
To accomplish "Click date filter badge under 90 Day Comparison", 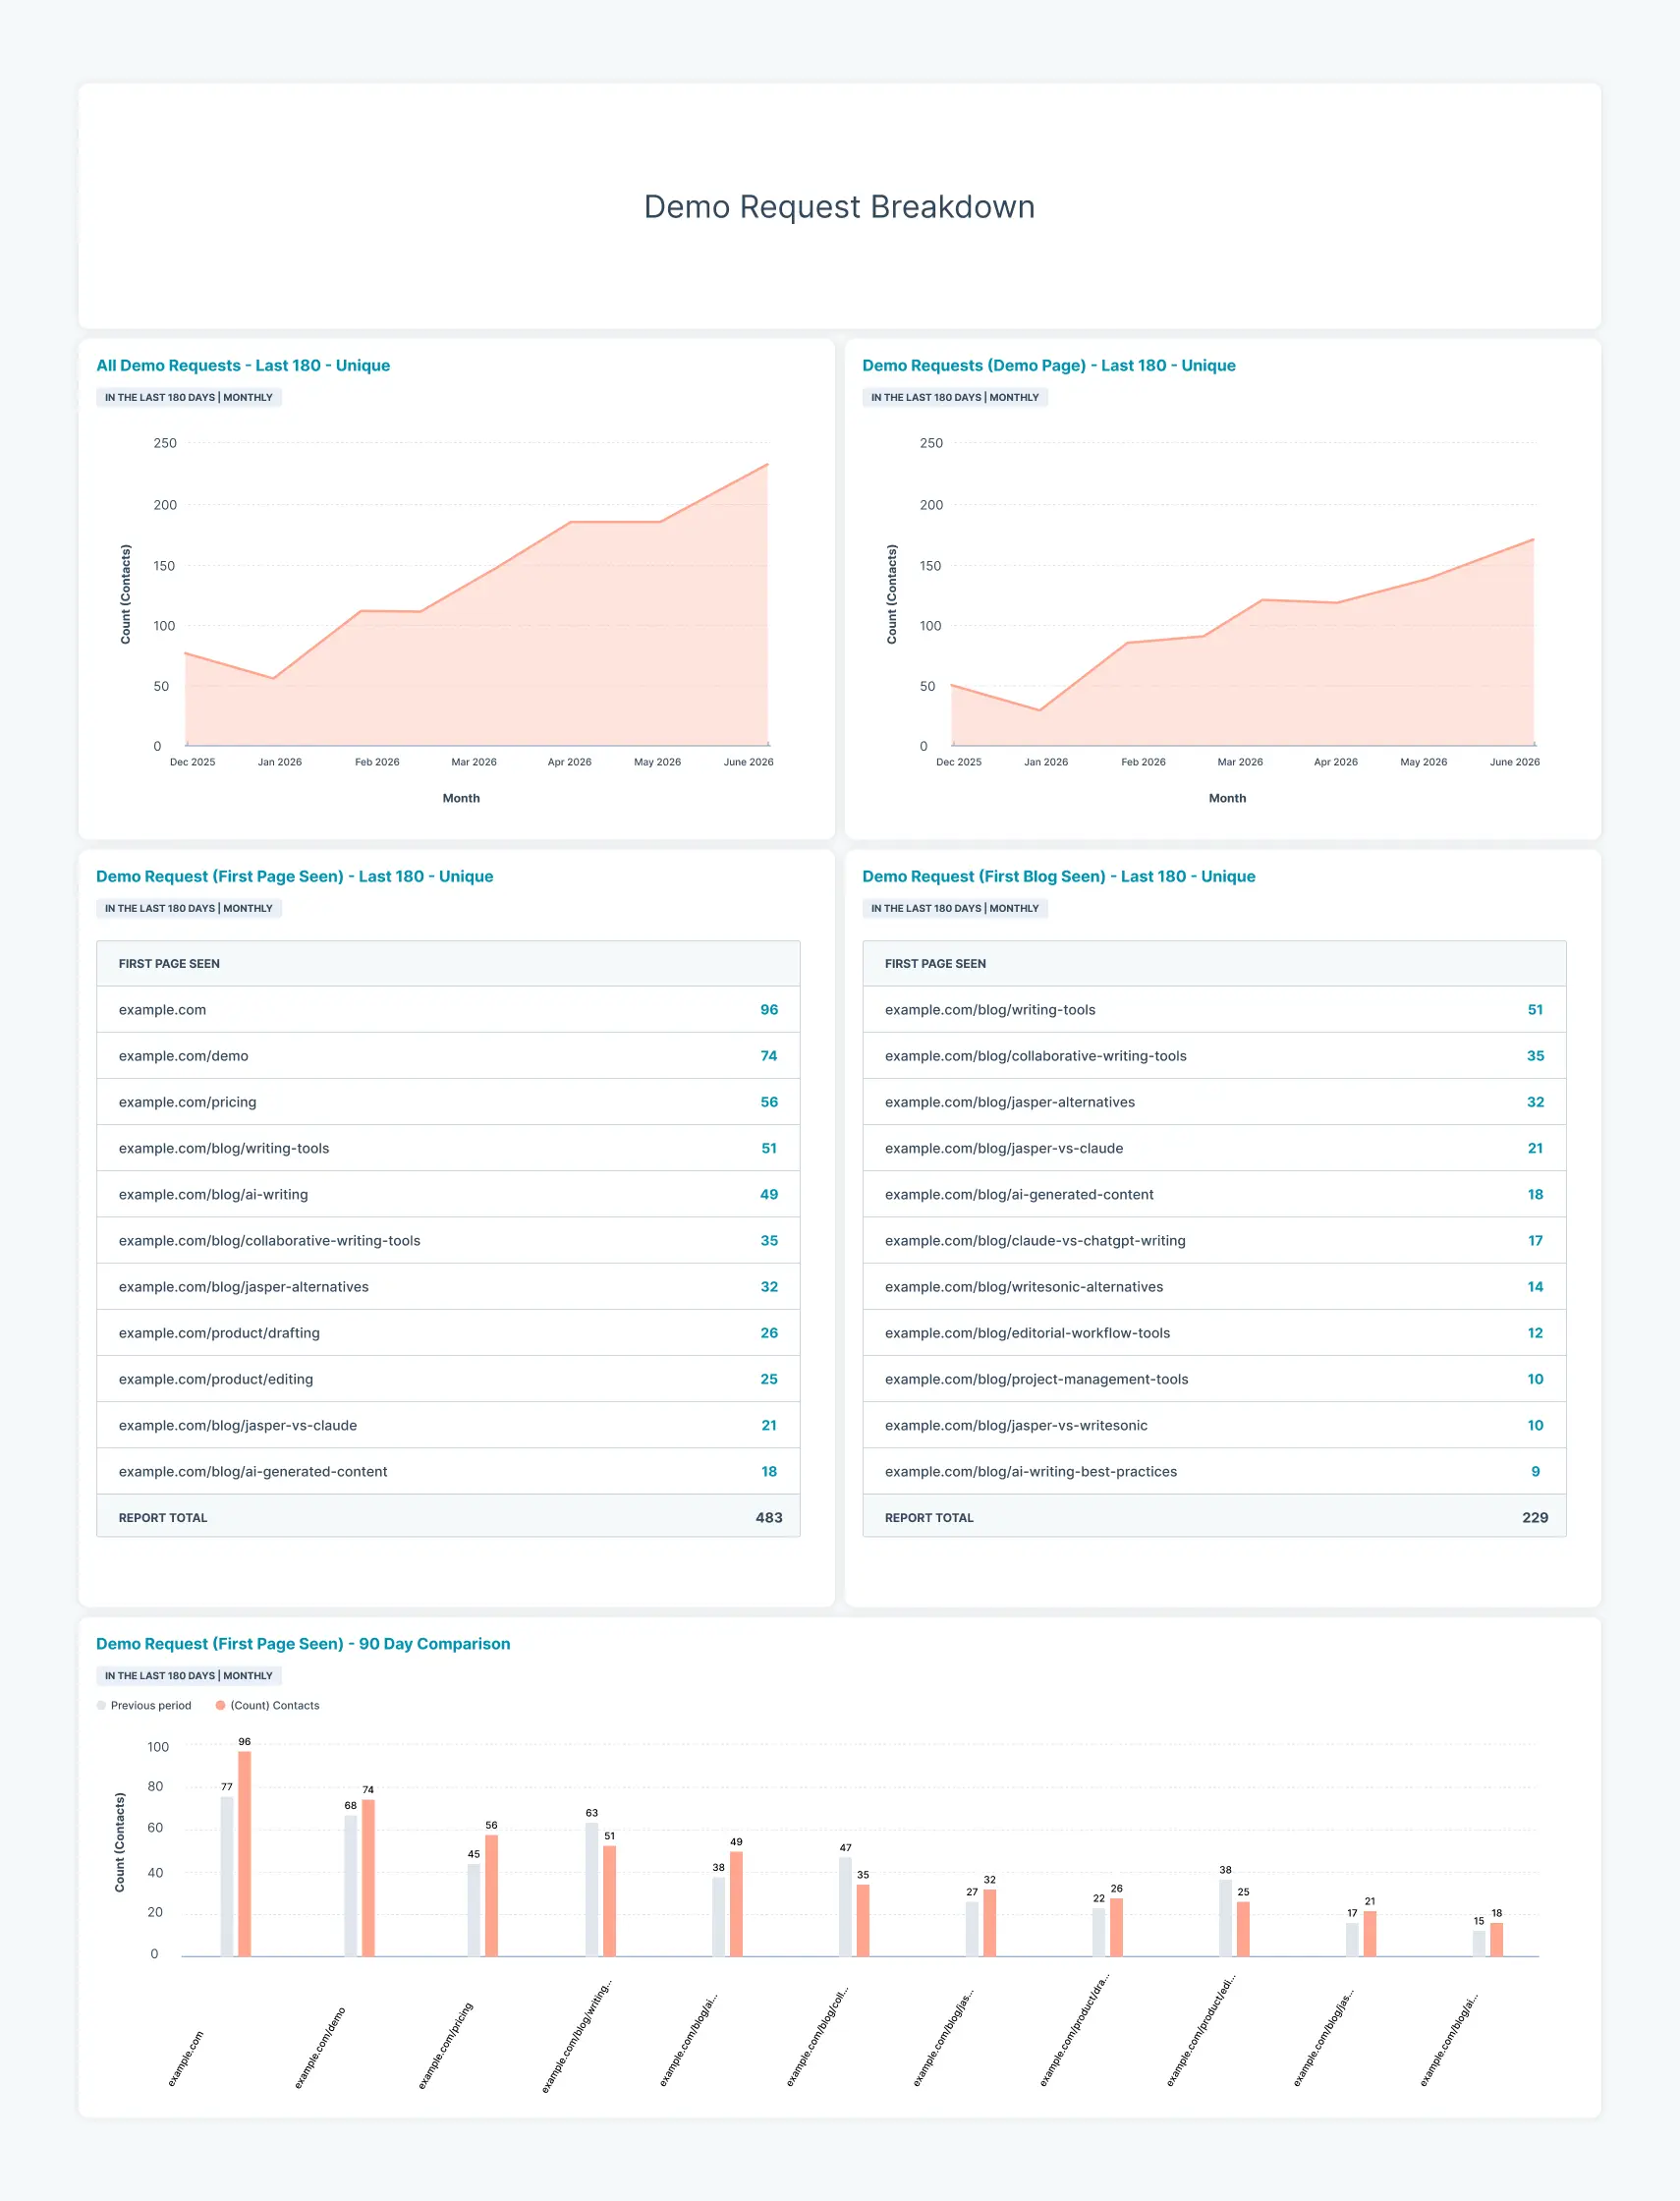I will [x=189, y=1675].
